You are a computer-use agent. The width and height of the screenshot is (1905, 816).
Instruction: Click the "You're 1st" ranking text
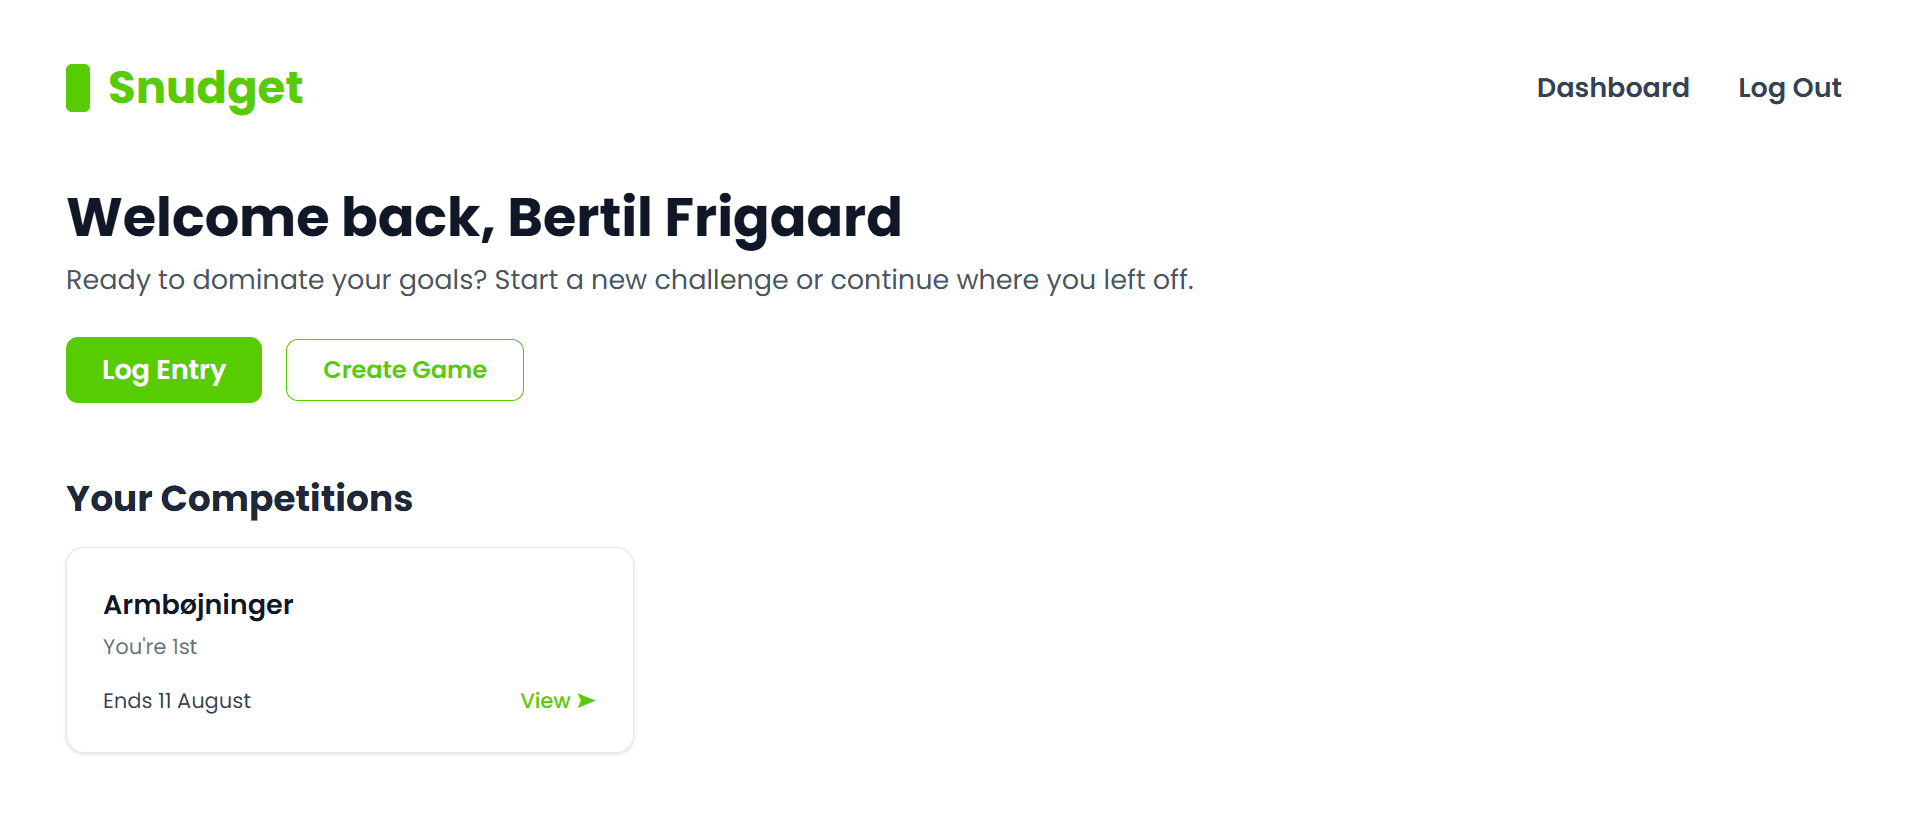150,647
